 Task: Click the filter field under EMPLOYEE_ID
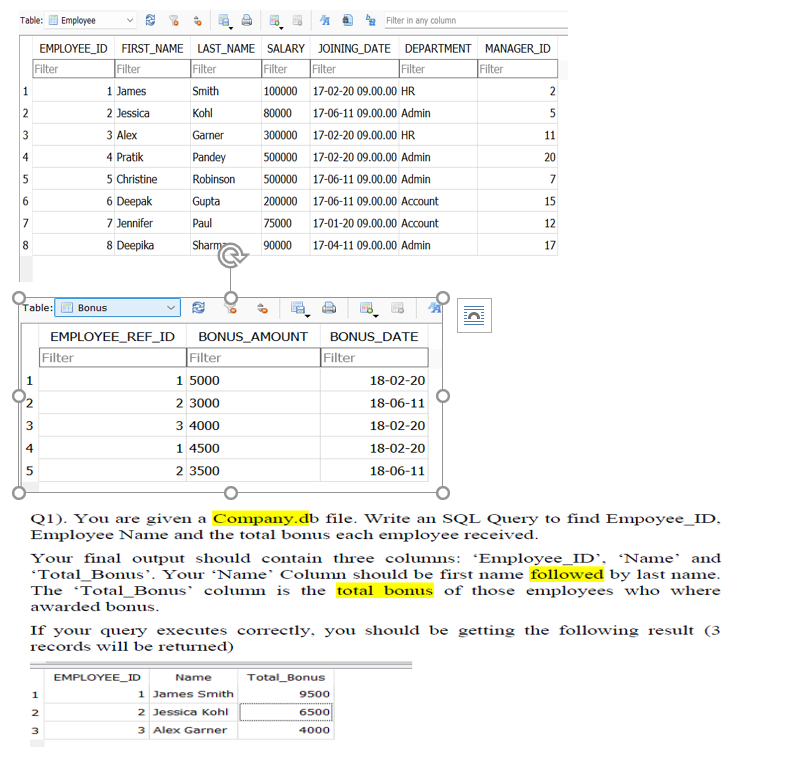click(x=73, y=69)
